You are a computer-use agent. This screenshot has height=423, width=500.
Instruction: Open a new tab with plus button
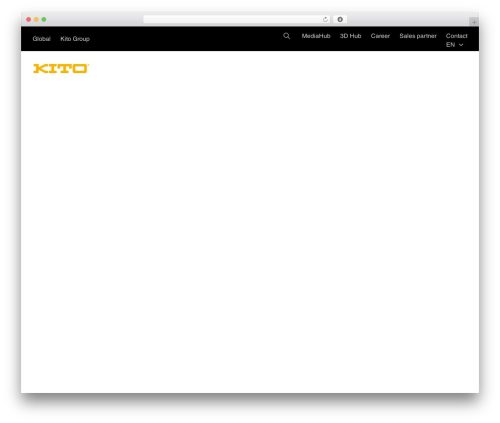tap(474, 22)
